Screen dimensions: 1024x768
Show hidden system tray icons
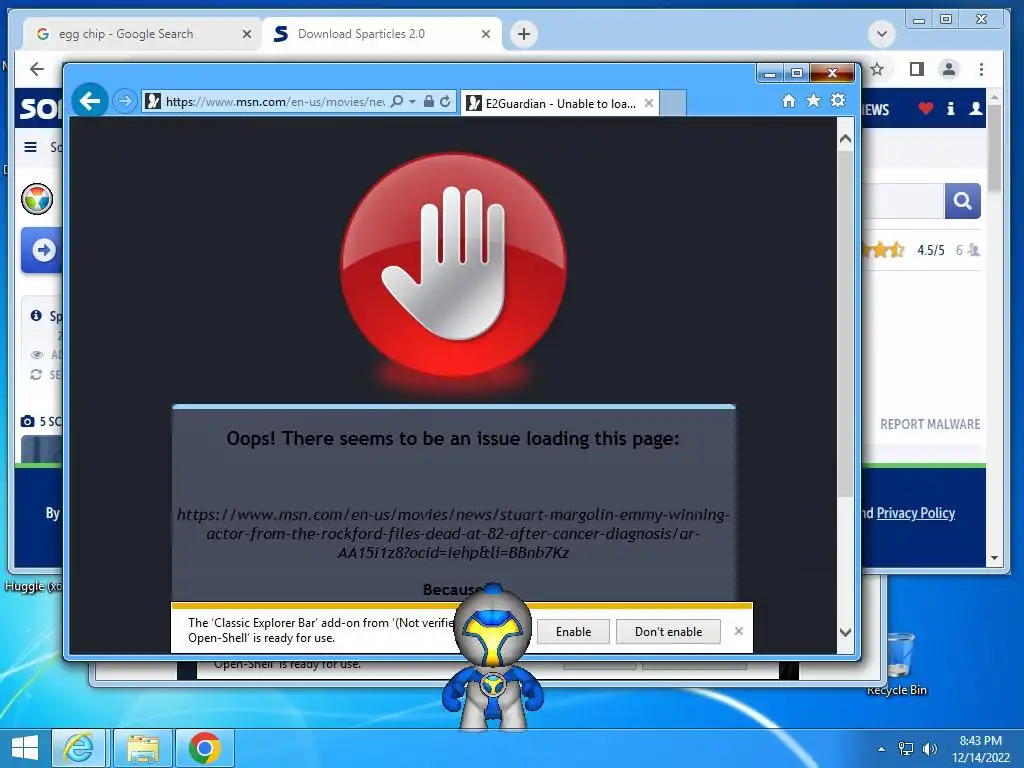pos(882,749)
